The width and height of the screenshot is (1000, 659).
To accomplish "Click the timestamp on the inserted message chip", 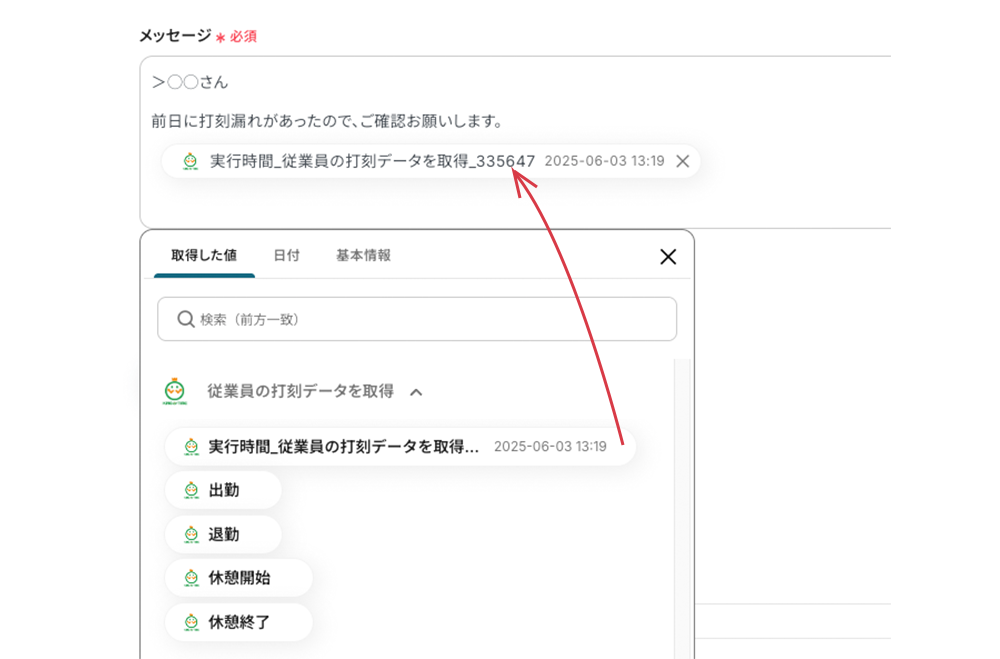I will (x=604, y=161).
